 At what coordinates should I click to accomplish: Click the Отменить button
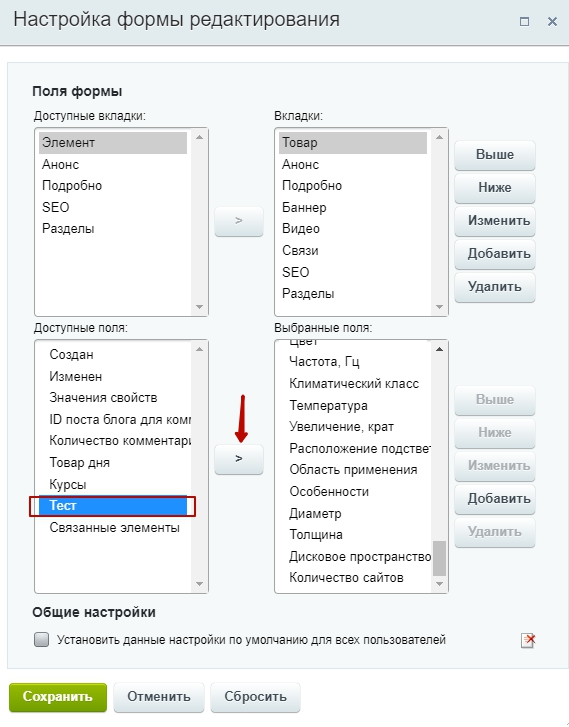[159, 697]
